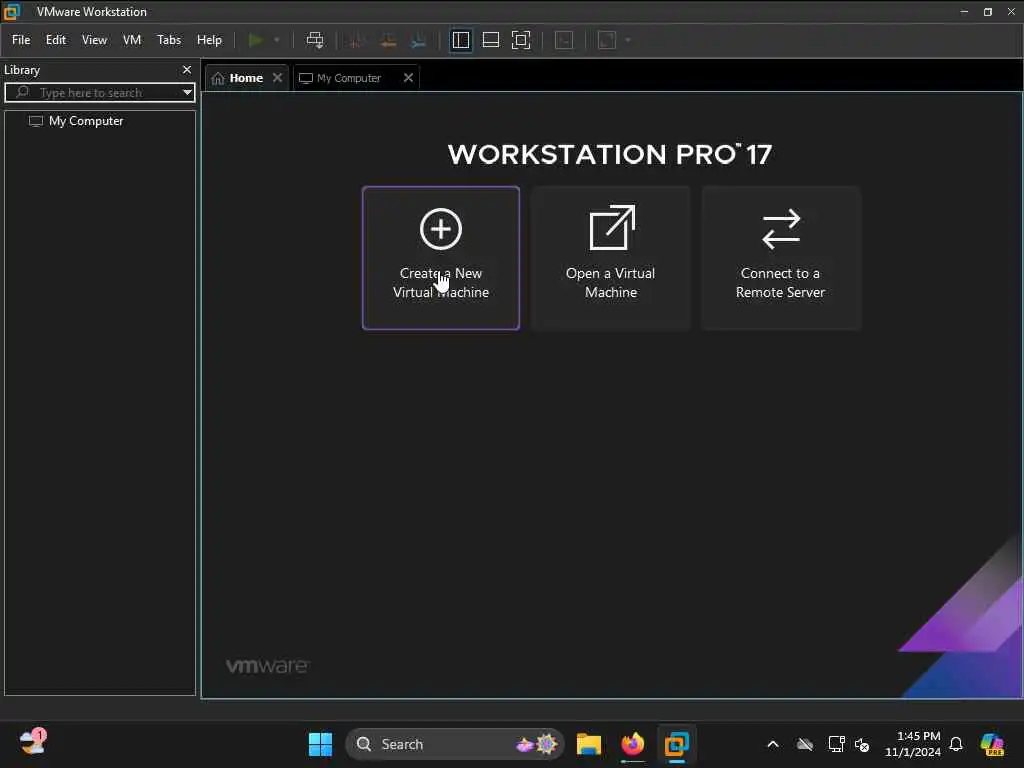Click the stretch guest display icon
1024x768 pixels.
[607, 40]
